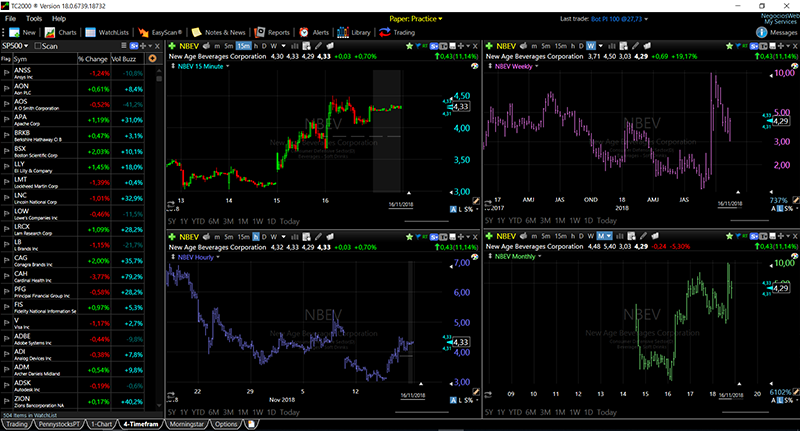Image resolution: width=800 pixels, height=431 pixels.
Task: Switch to the Options tab
Action: coord(226,424)
